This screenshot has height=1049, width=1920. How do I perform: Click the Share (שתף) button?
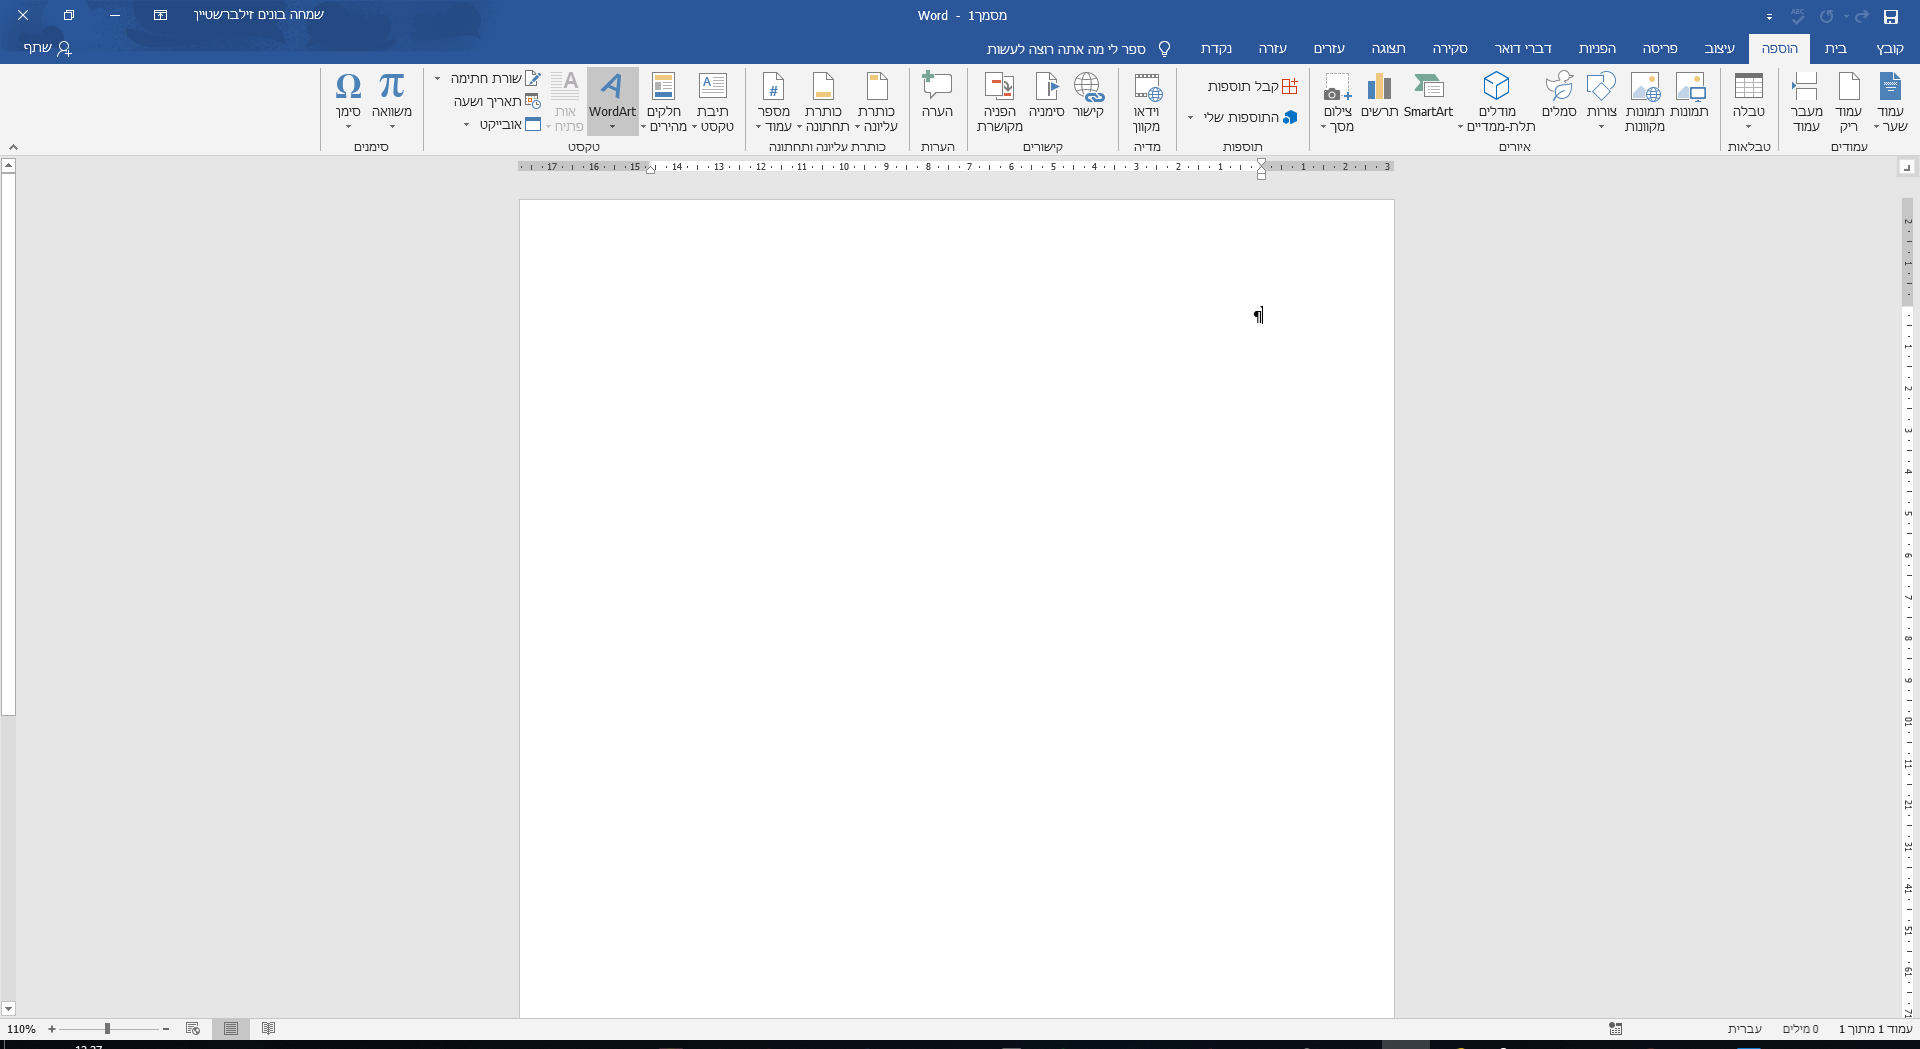click(47, 48)
